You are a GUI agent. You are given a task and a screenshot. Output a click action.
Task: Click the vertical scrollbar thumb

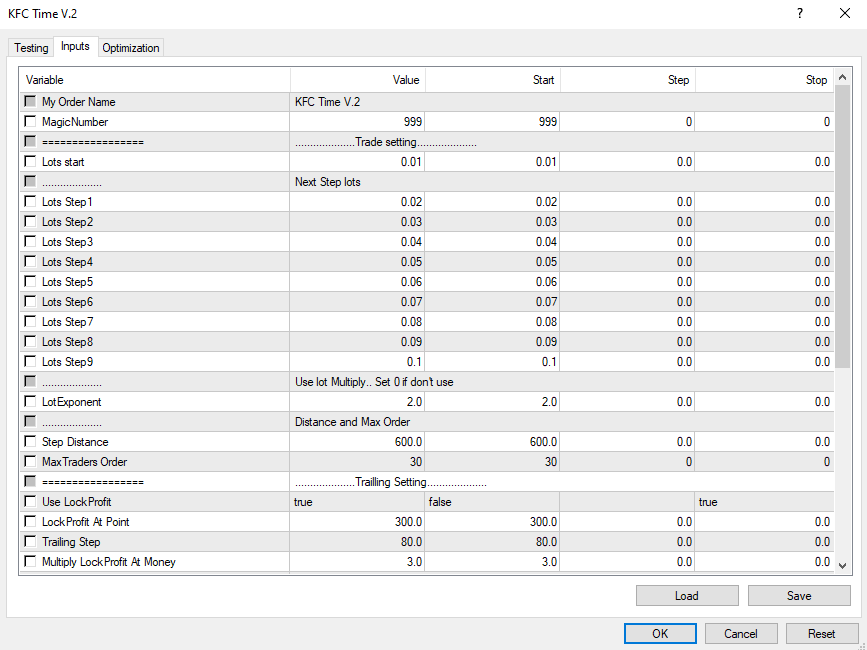click(x=842, y=227)
